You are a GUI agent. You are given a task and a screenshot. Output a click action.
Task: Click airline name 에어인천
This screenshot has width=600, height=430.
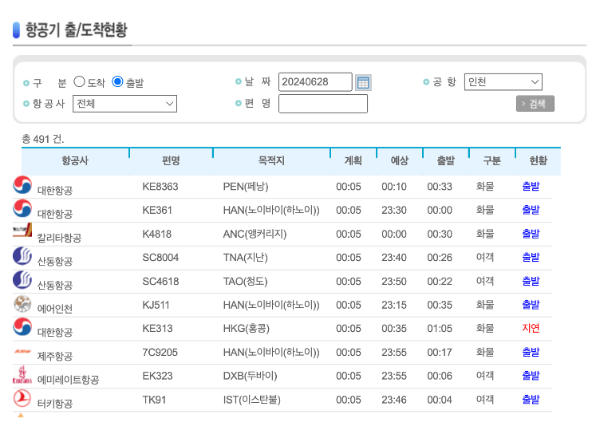55,309
